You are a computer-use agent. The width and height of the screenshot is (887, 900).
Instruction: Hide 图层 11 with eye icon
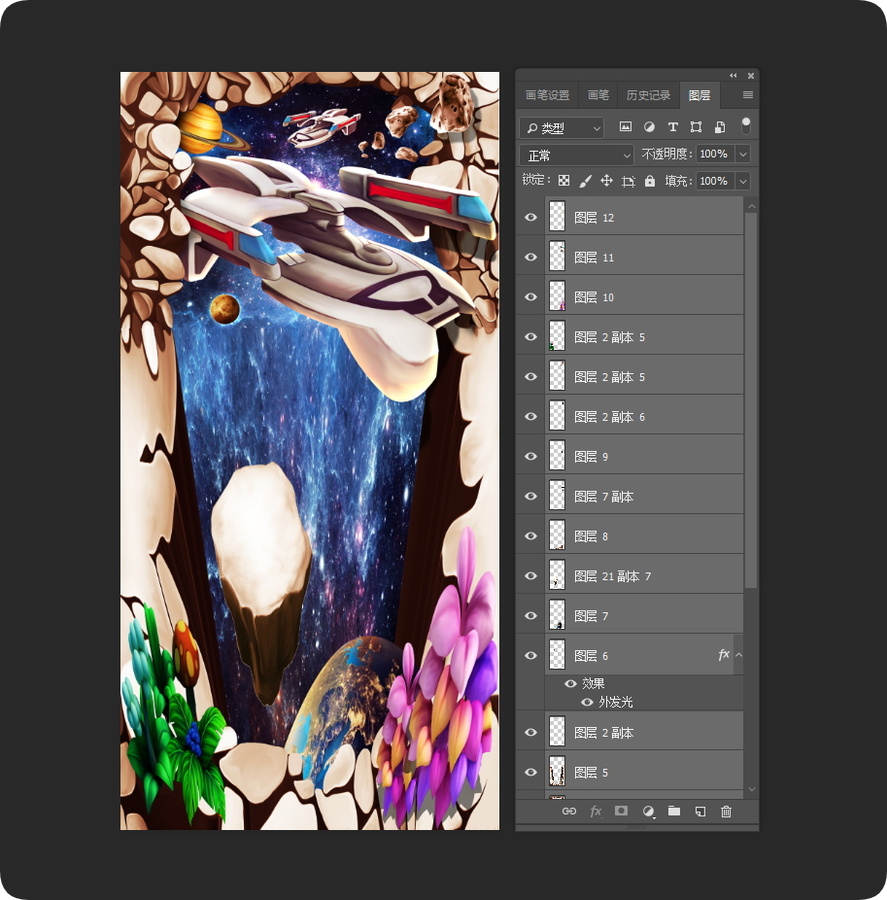tap(530, 257)
